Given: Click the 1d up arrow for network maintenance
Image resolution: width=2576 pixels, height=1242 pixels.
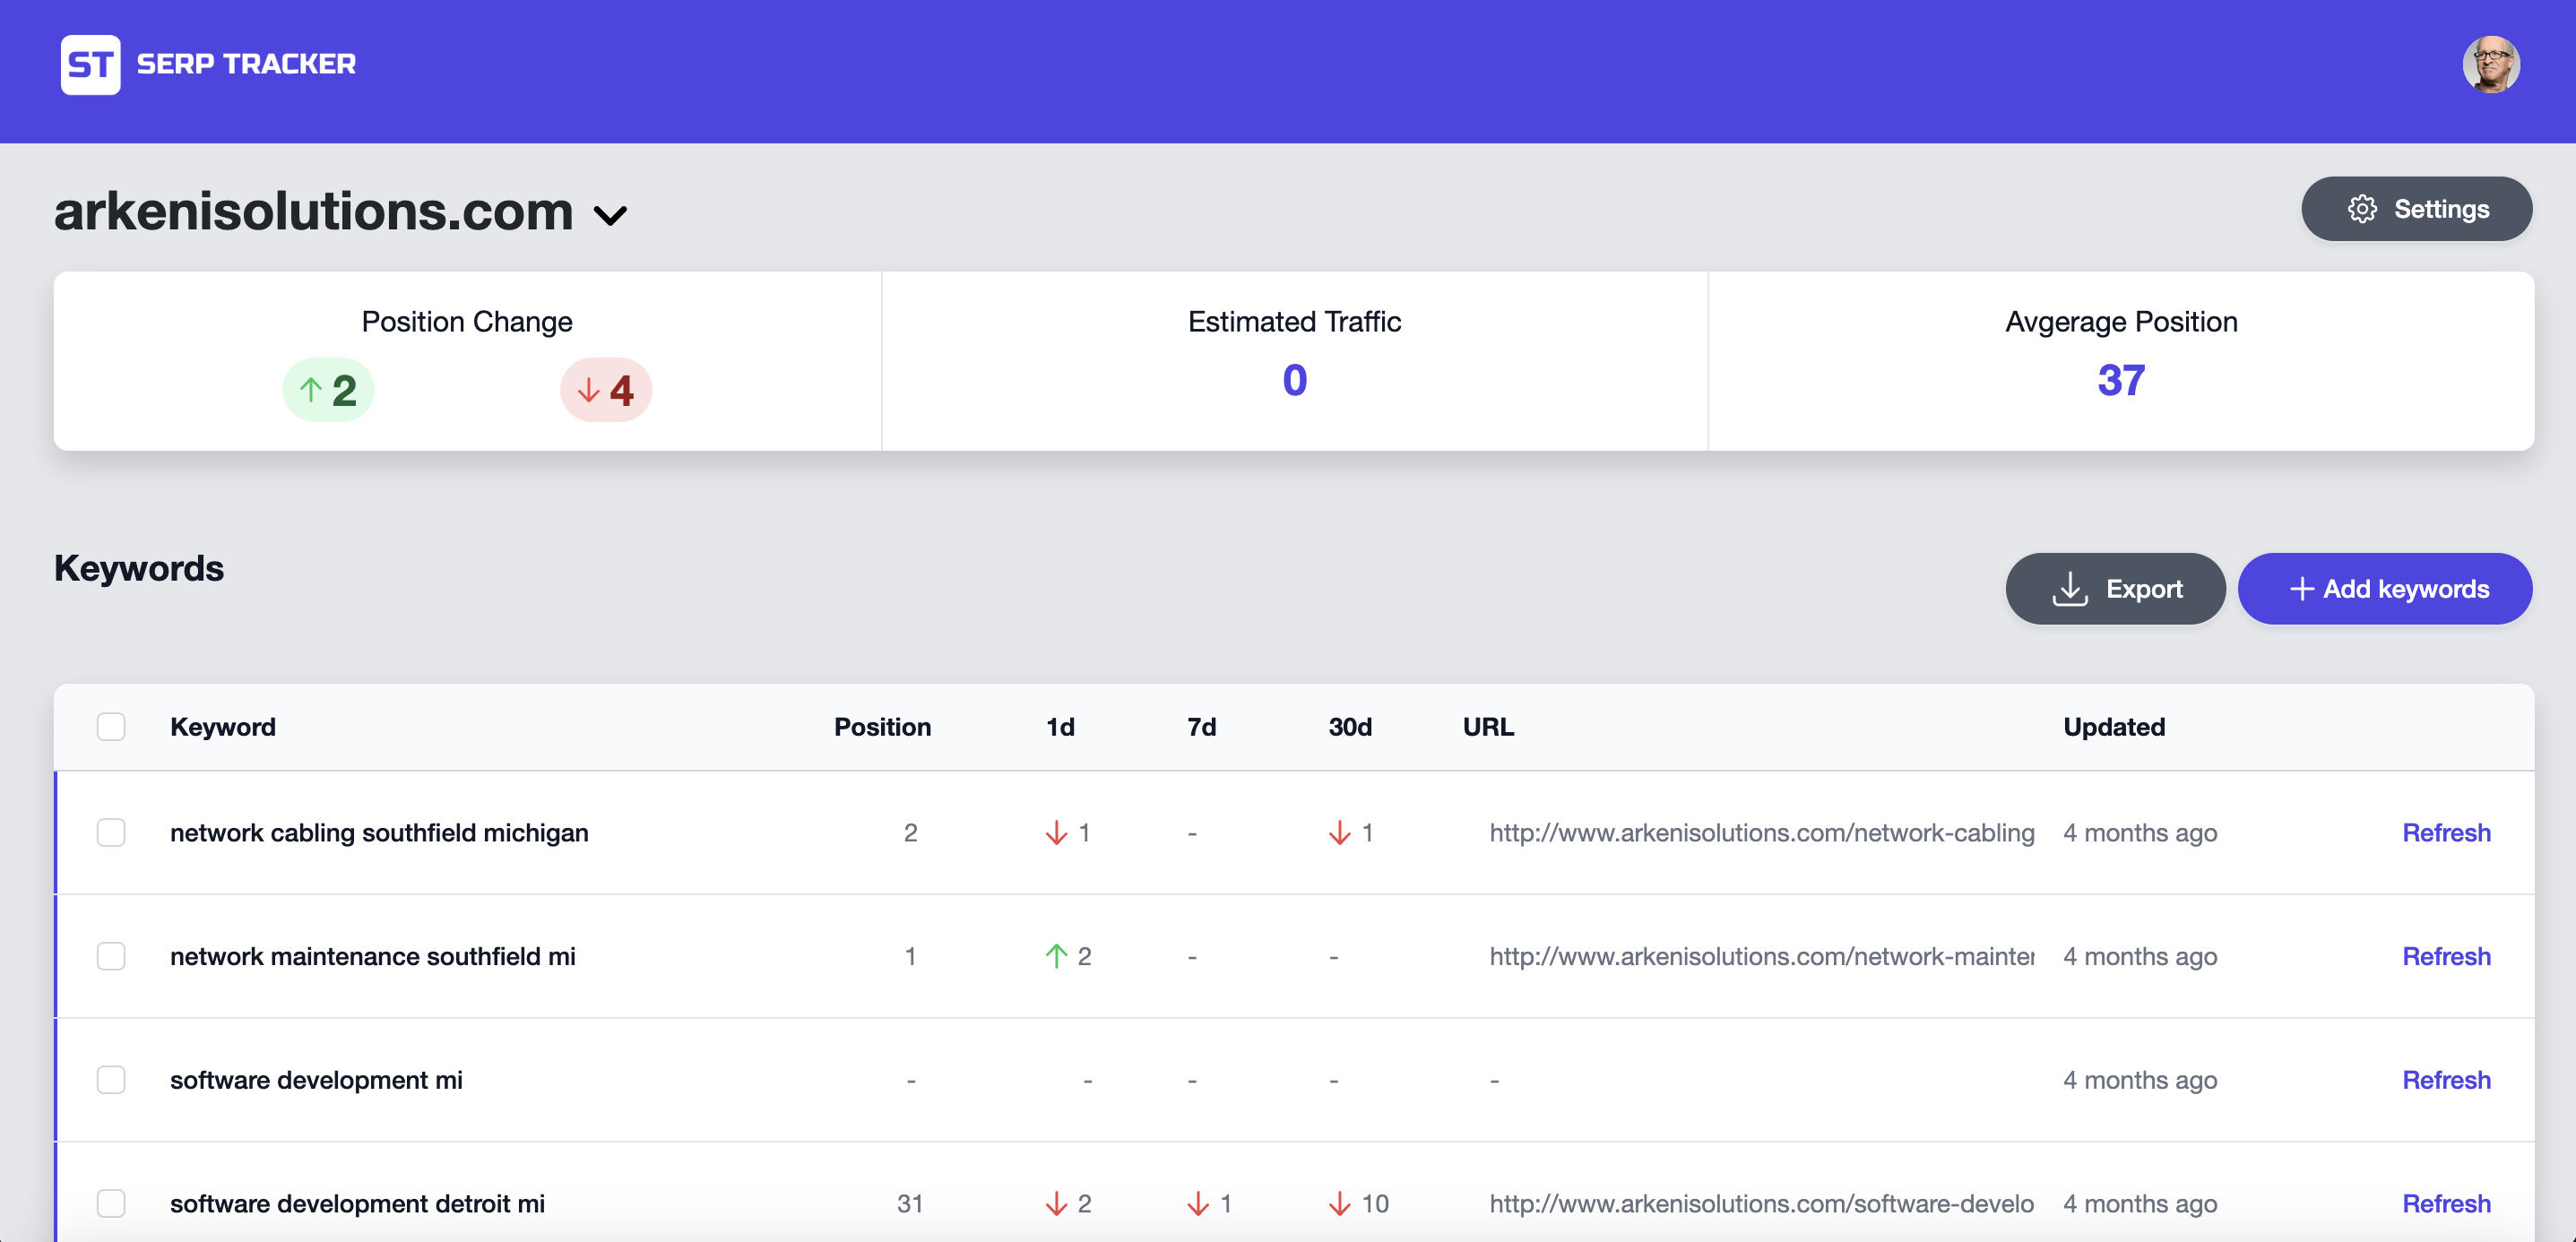Looking at the screenshot, I should 1056,956.
